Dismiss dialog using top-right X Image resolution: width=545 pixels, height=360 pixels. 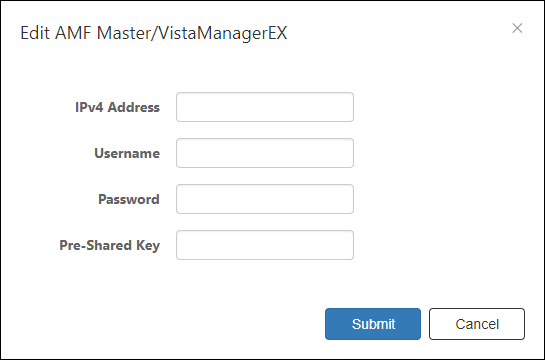point(517,28)
